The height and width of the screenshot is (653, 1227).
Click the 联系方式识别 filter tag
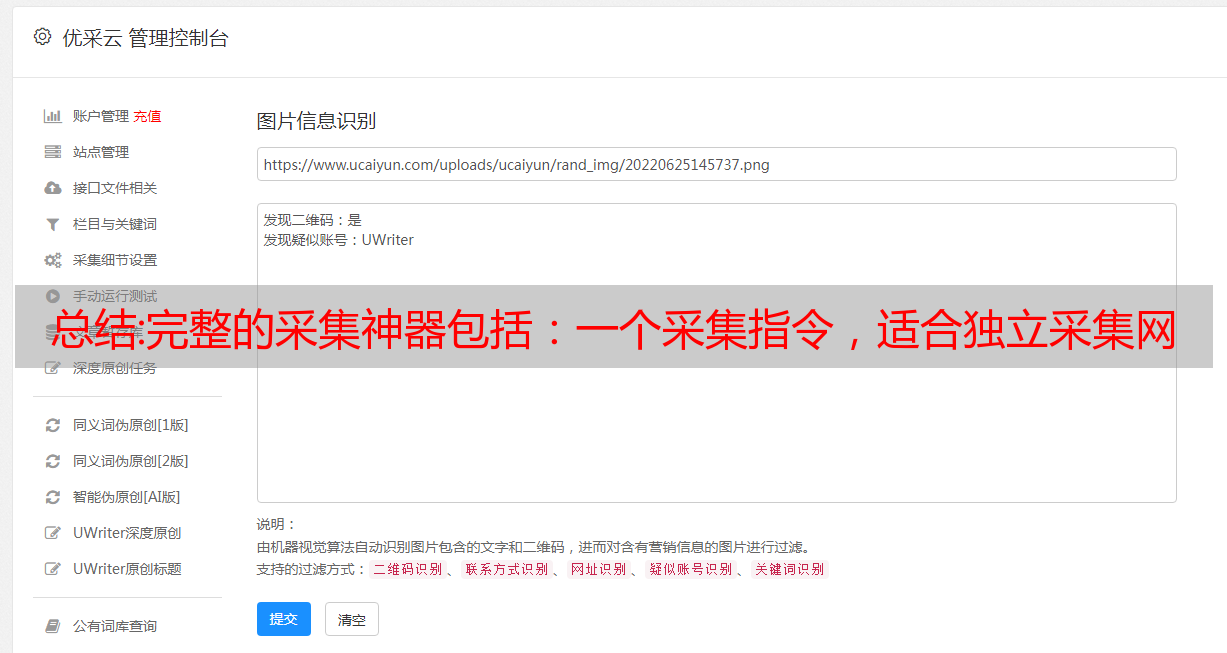pos(506,569)
